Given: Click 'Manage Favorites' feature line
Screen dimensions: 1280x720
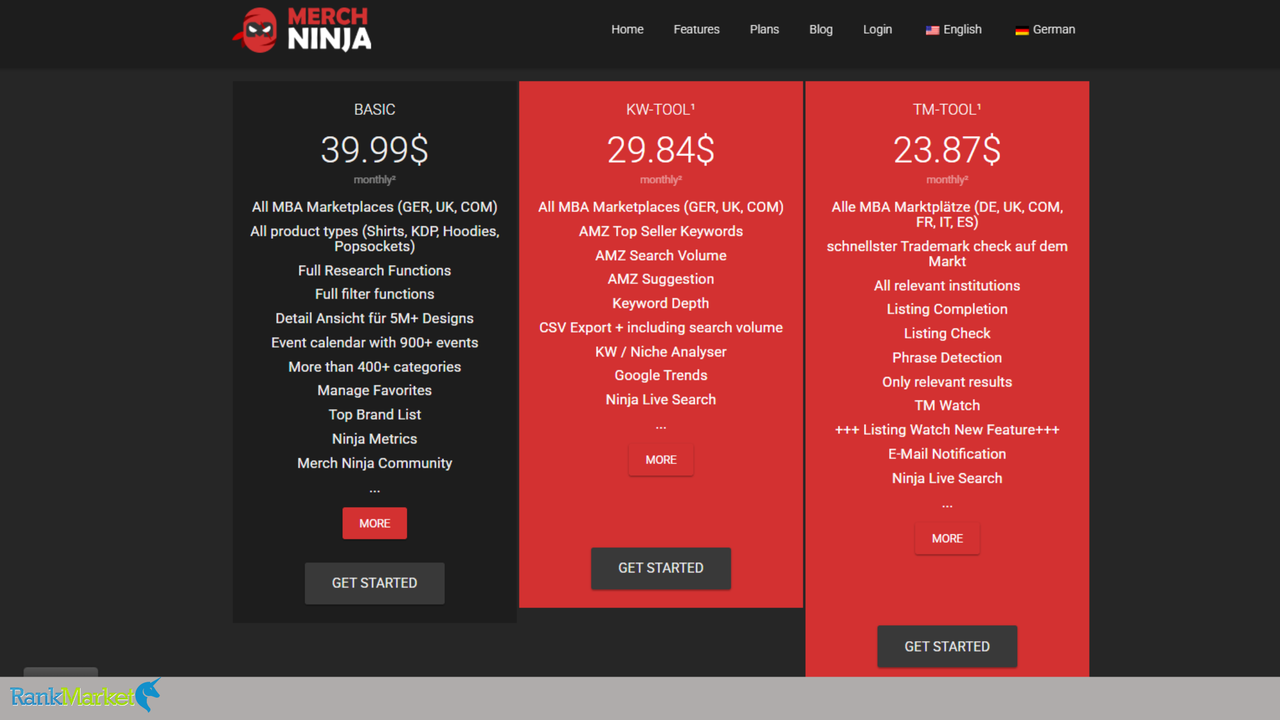Looking at the screenshot, I should point(374,391).
